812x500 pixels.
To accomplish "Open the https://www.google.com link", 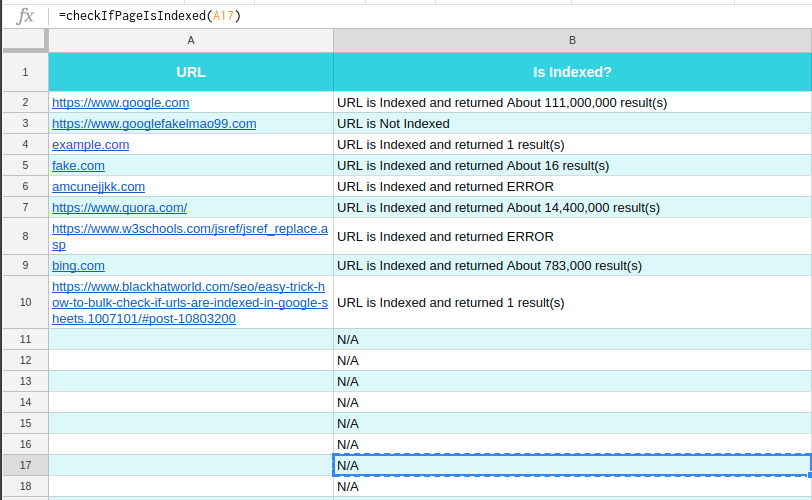I will pyautogui.click(x=120, y=102).
